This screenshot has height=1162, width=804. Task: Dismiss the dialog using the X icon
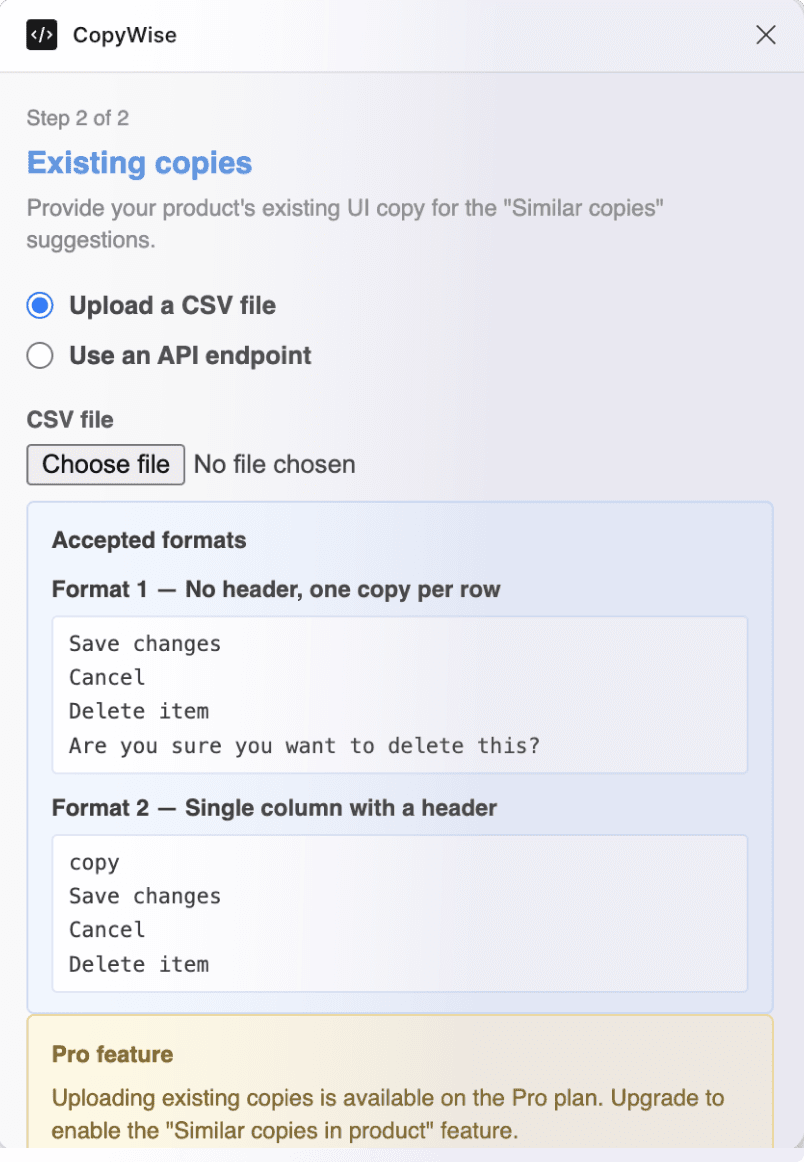[x=766, y=35]
